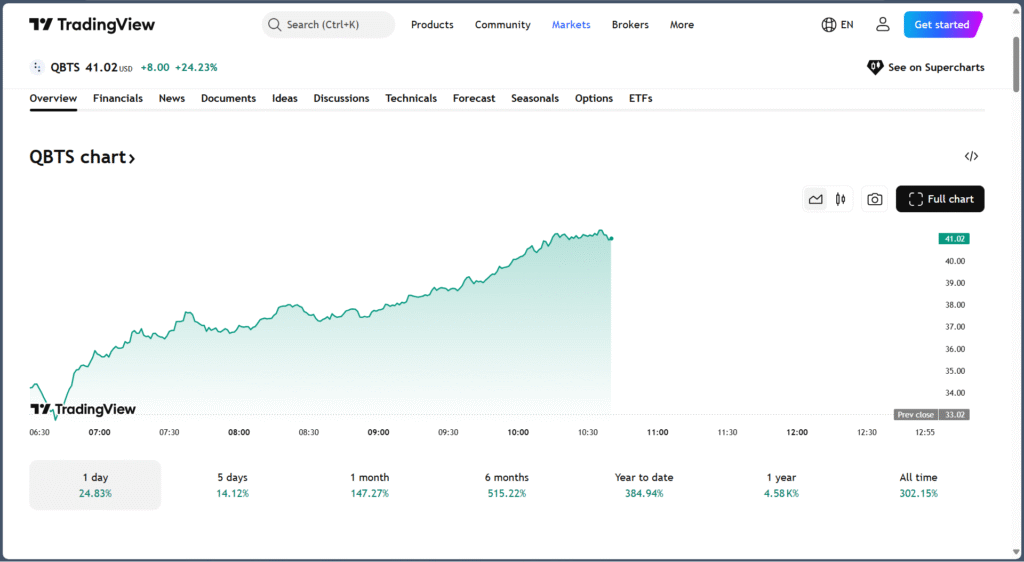Take chart snapshot with camera icon
The image size is (1024, 562).
click(x=874, y=199)
